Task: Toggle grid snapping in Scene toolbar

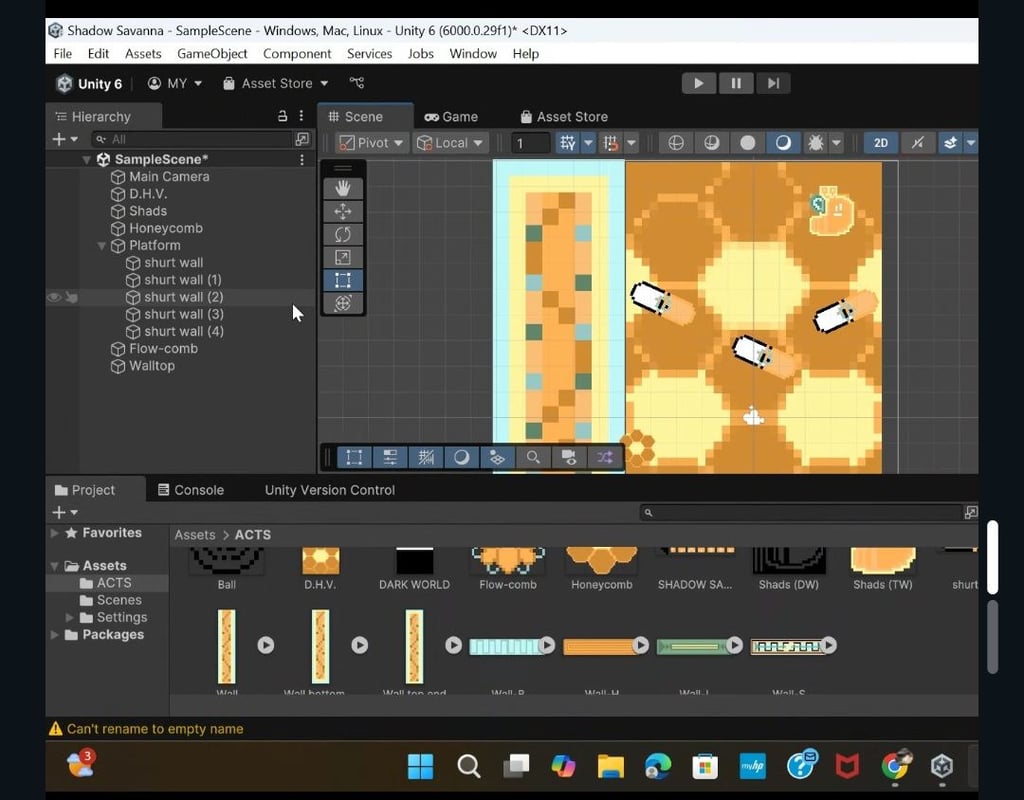Action: point(611,143)
